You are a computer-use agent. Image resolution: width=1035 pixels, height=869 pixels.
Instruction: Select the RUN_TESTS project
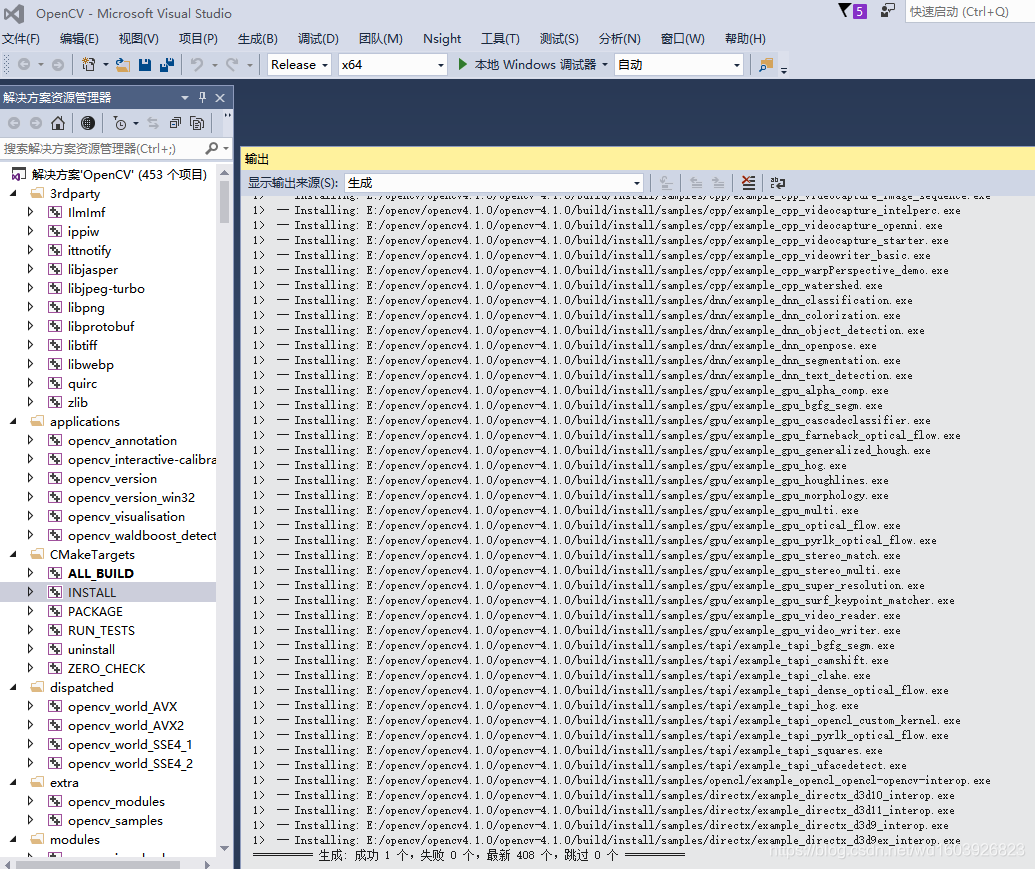101,631
